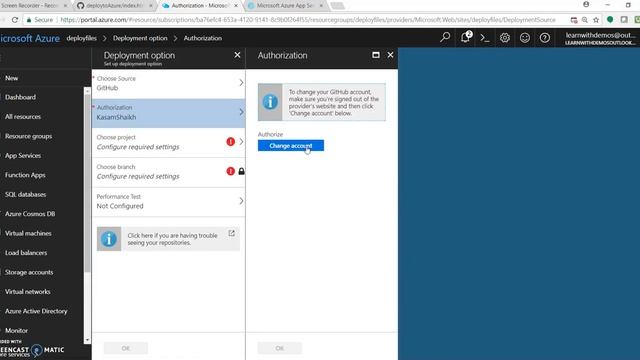
Task: Bookmark page with the star icon
Action: tap(596, 20)
